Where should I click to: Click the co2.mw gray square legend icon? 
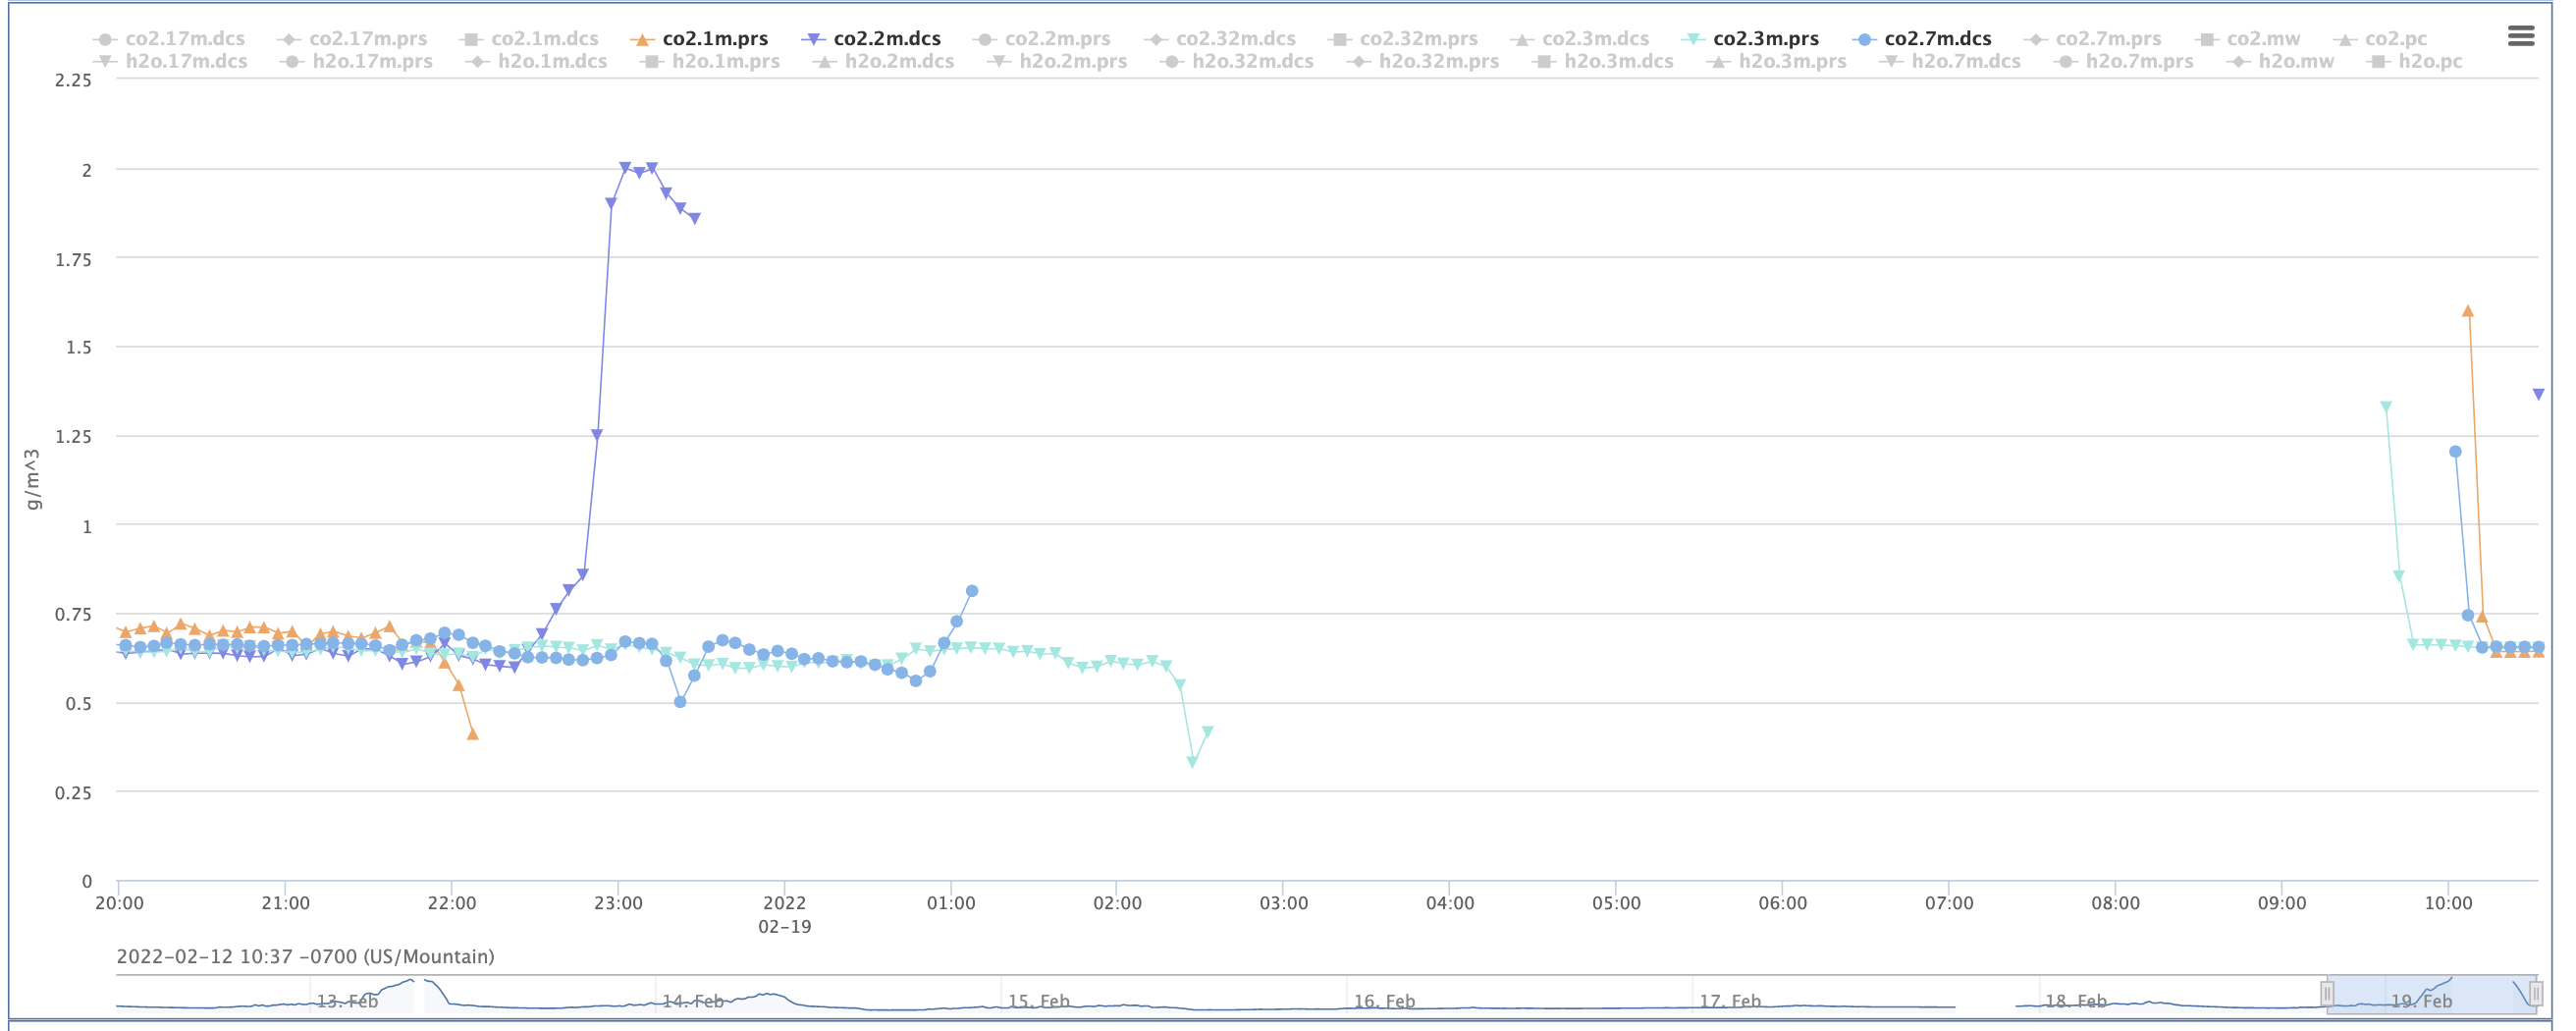(x=2206, y=39)
